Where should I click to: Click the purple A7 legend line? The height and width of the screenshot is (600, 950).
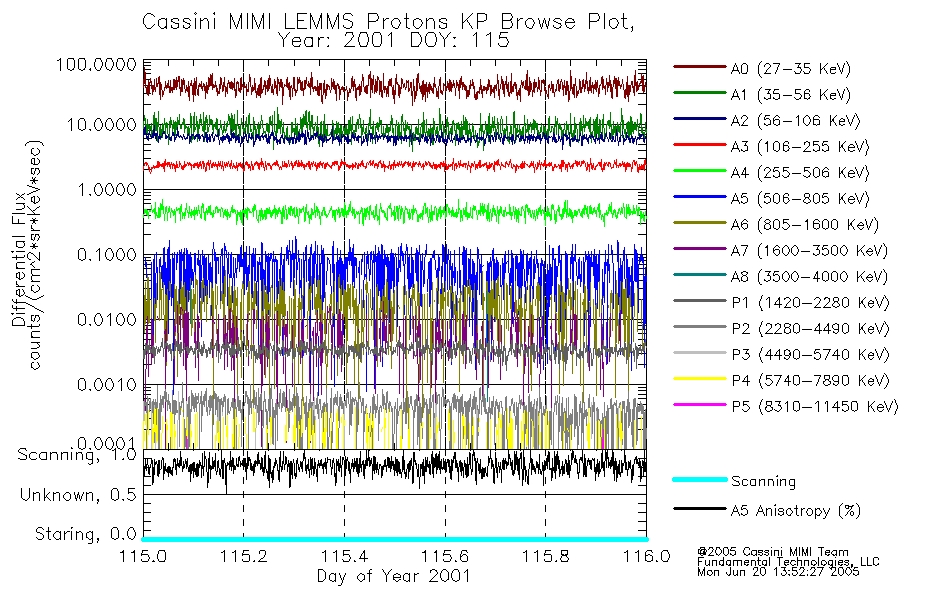(x=700, y=248)
